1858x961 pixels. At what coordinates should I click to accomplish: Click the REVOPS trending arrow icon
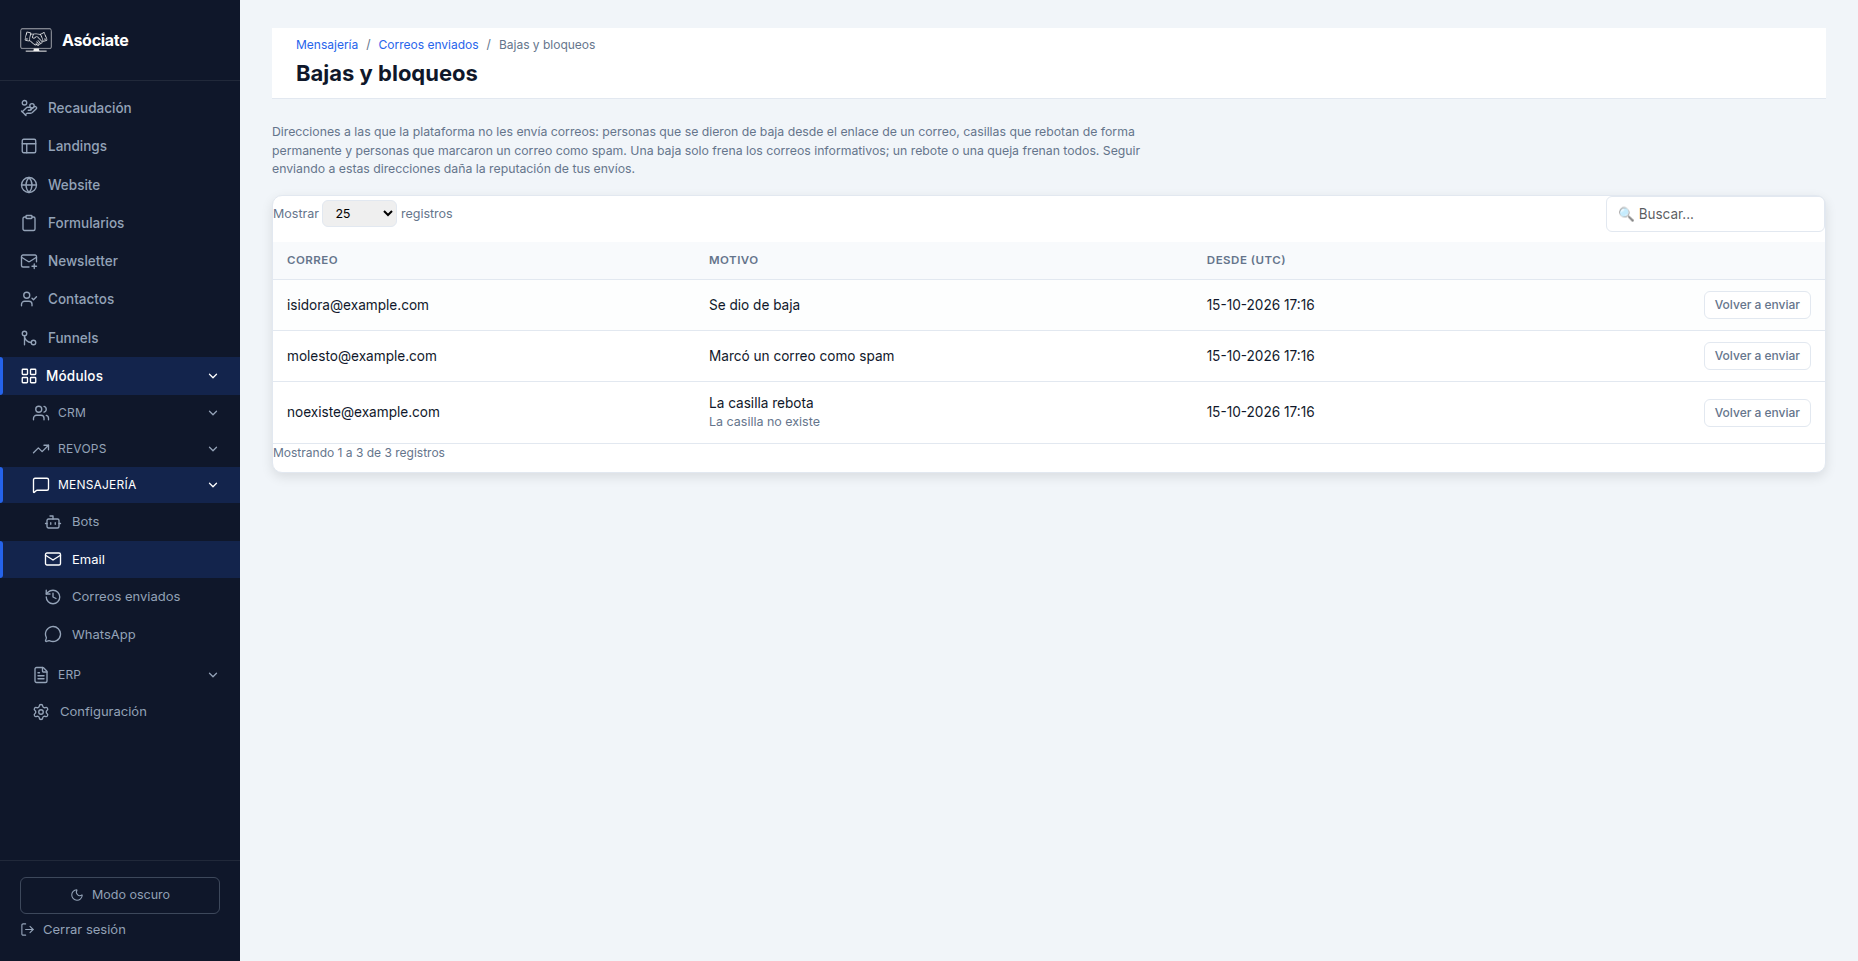point(41,449)
